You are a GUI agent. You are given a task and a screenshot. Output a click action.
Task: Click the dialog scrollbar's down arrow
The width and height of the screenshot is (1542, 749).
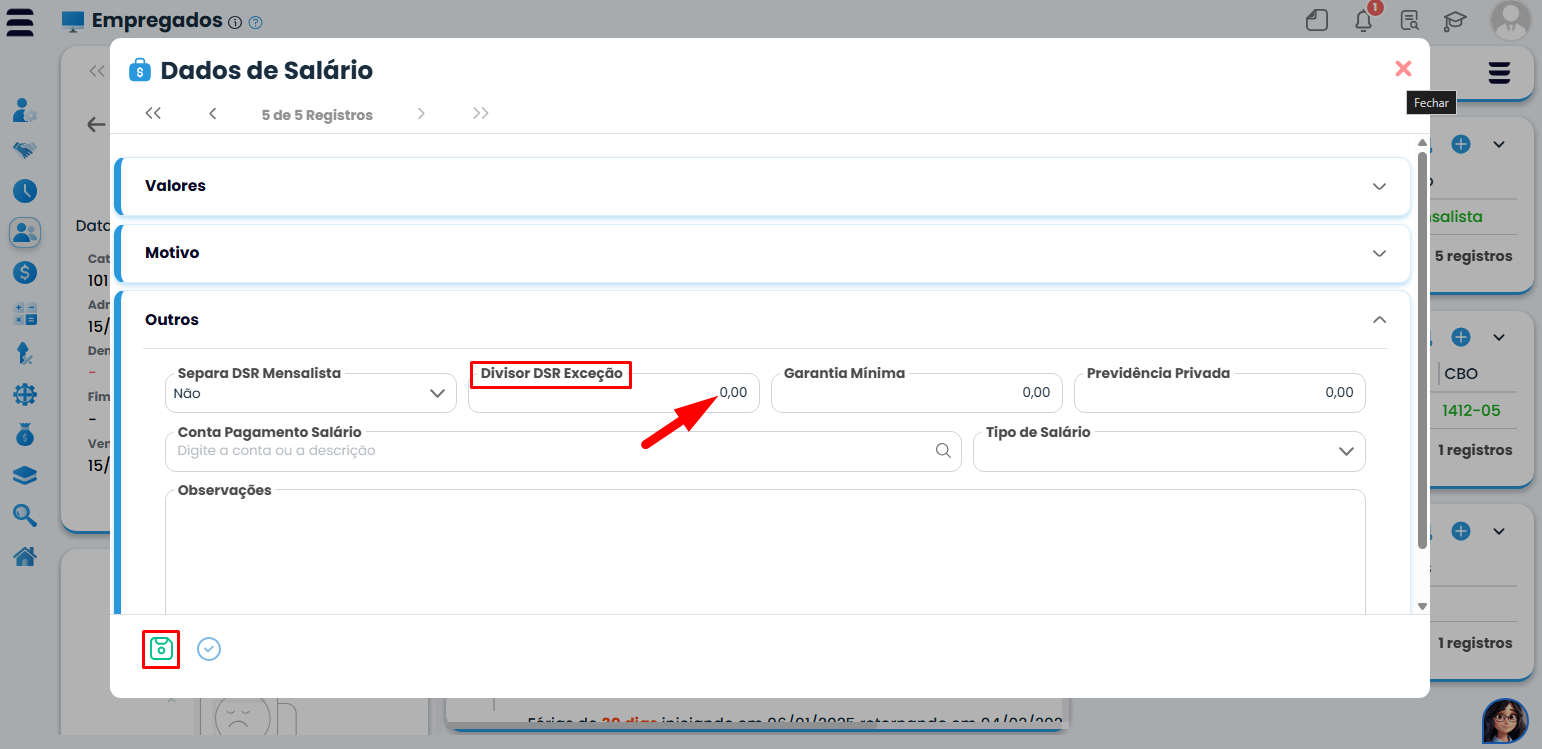click(x=1423, y=606)
